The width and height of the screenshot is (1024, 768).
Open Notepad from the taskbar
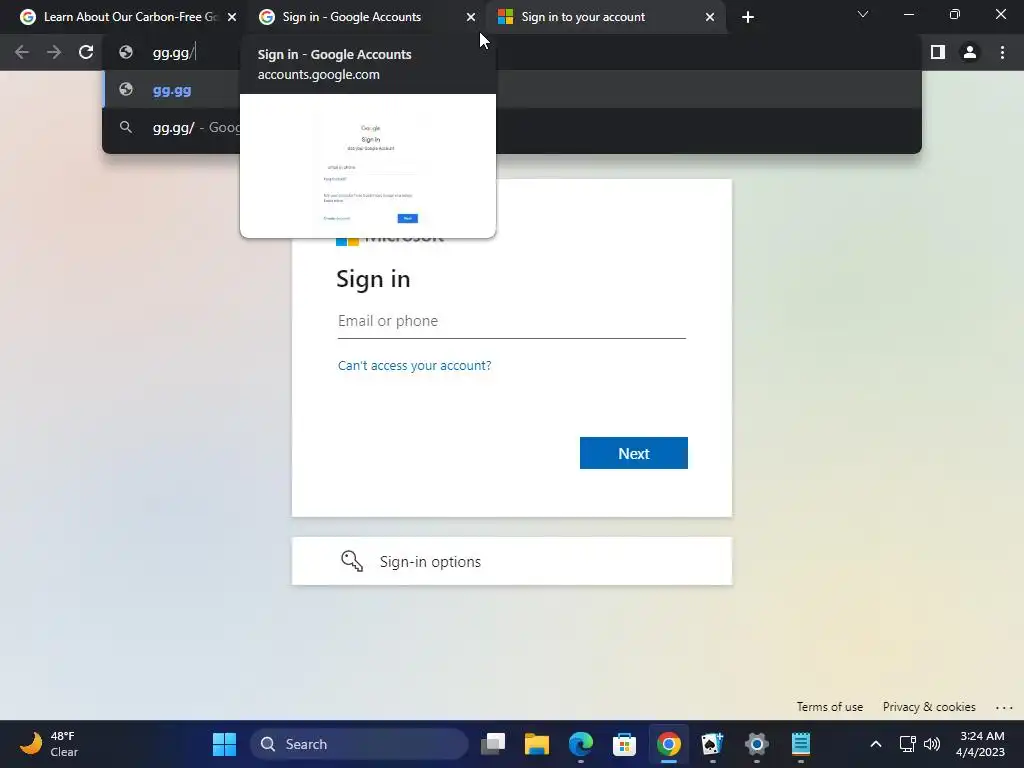pos(800,744)
